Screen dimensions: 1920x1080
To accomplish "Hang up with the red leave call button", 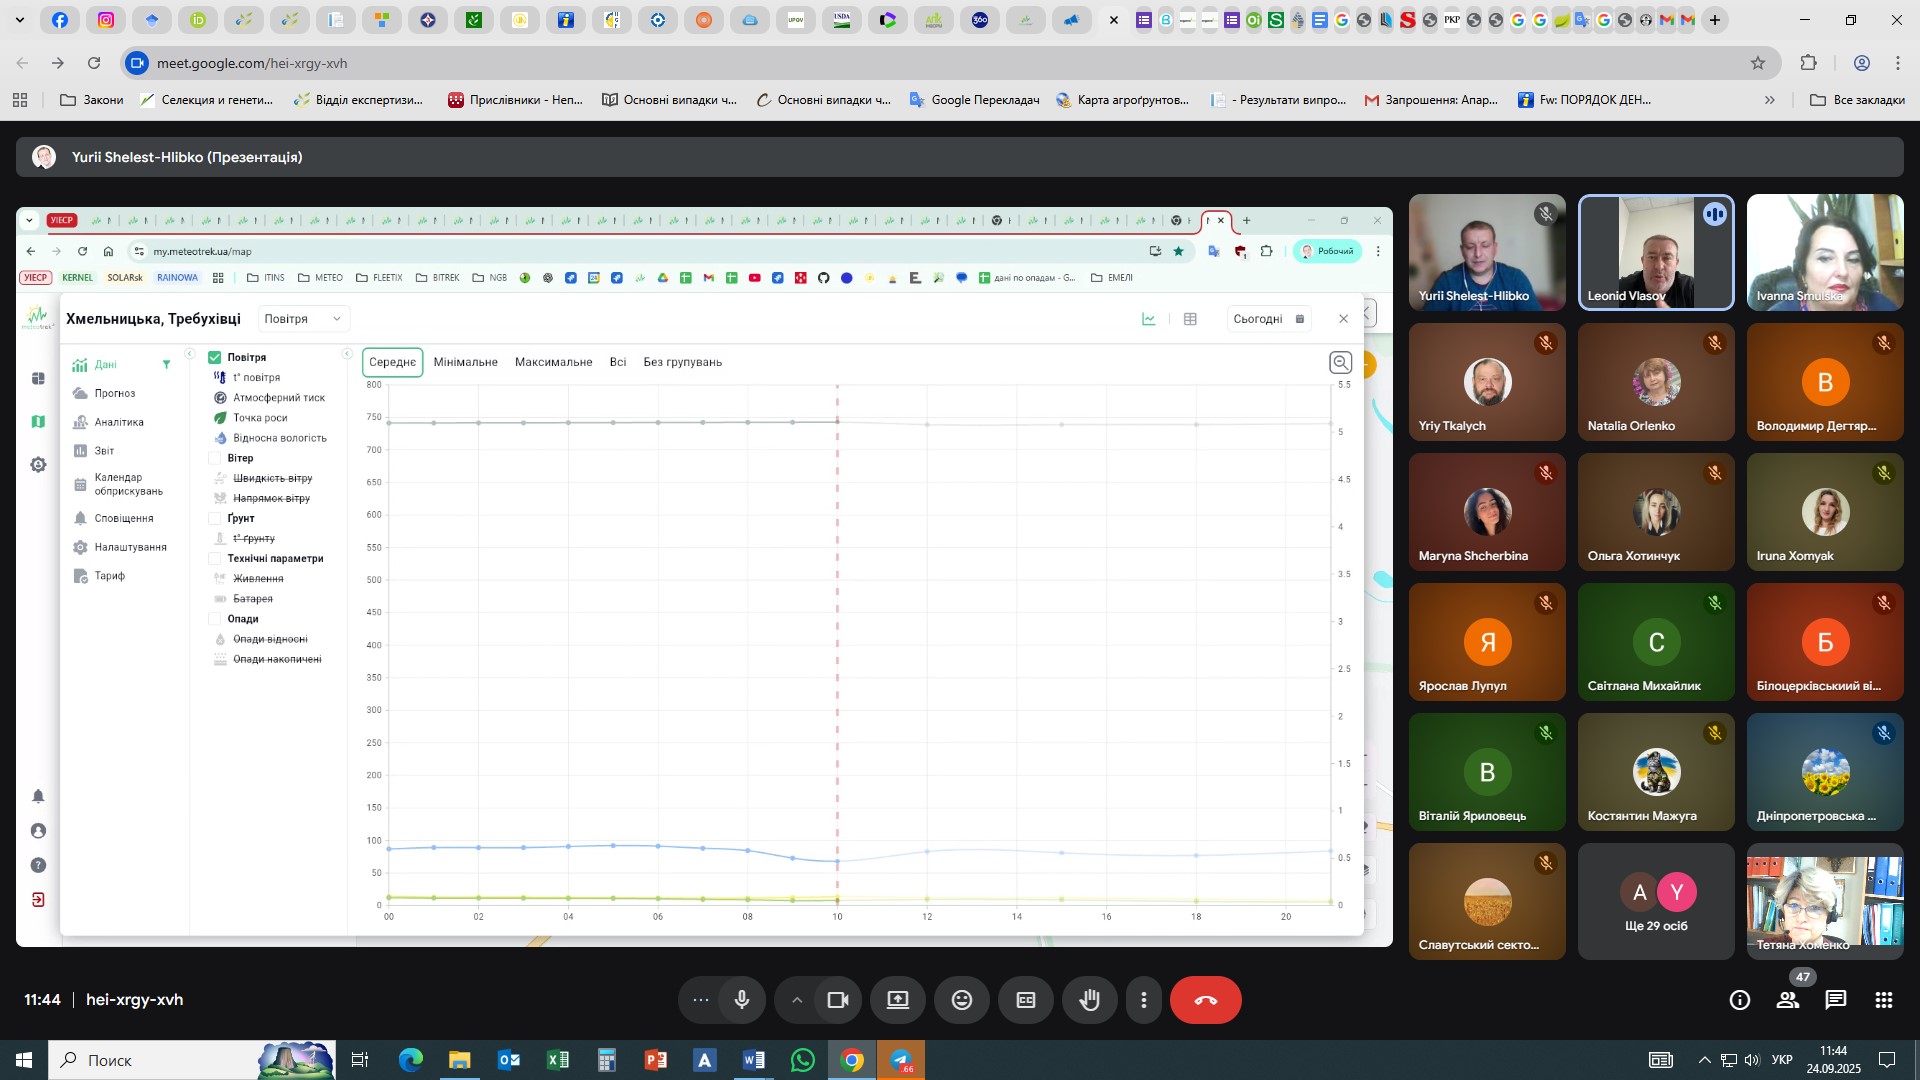I will pyautogui.click(x=1206, y=1000).
